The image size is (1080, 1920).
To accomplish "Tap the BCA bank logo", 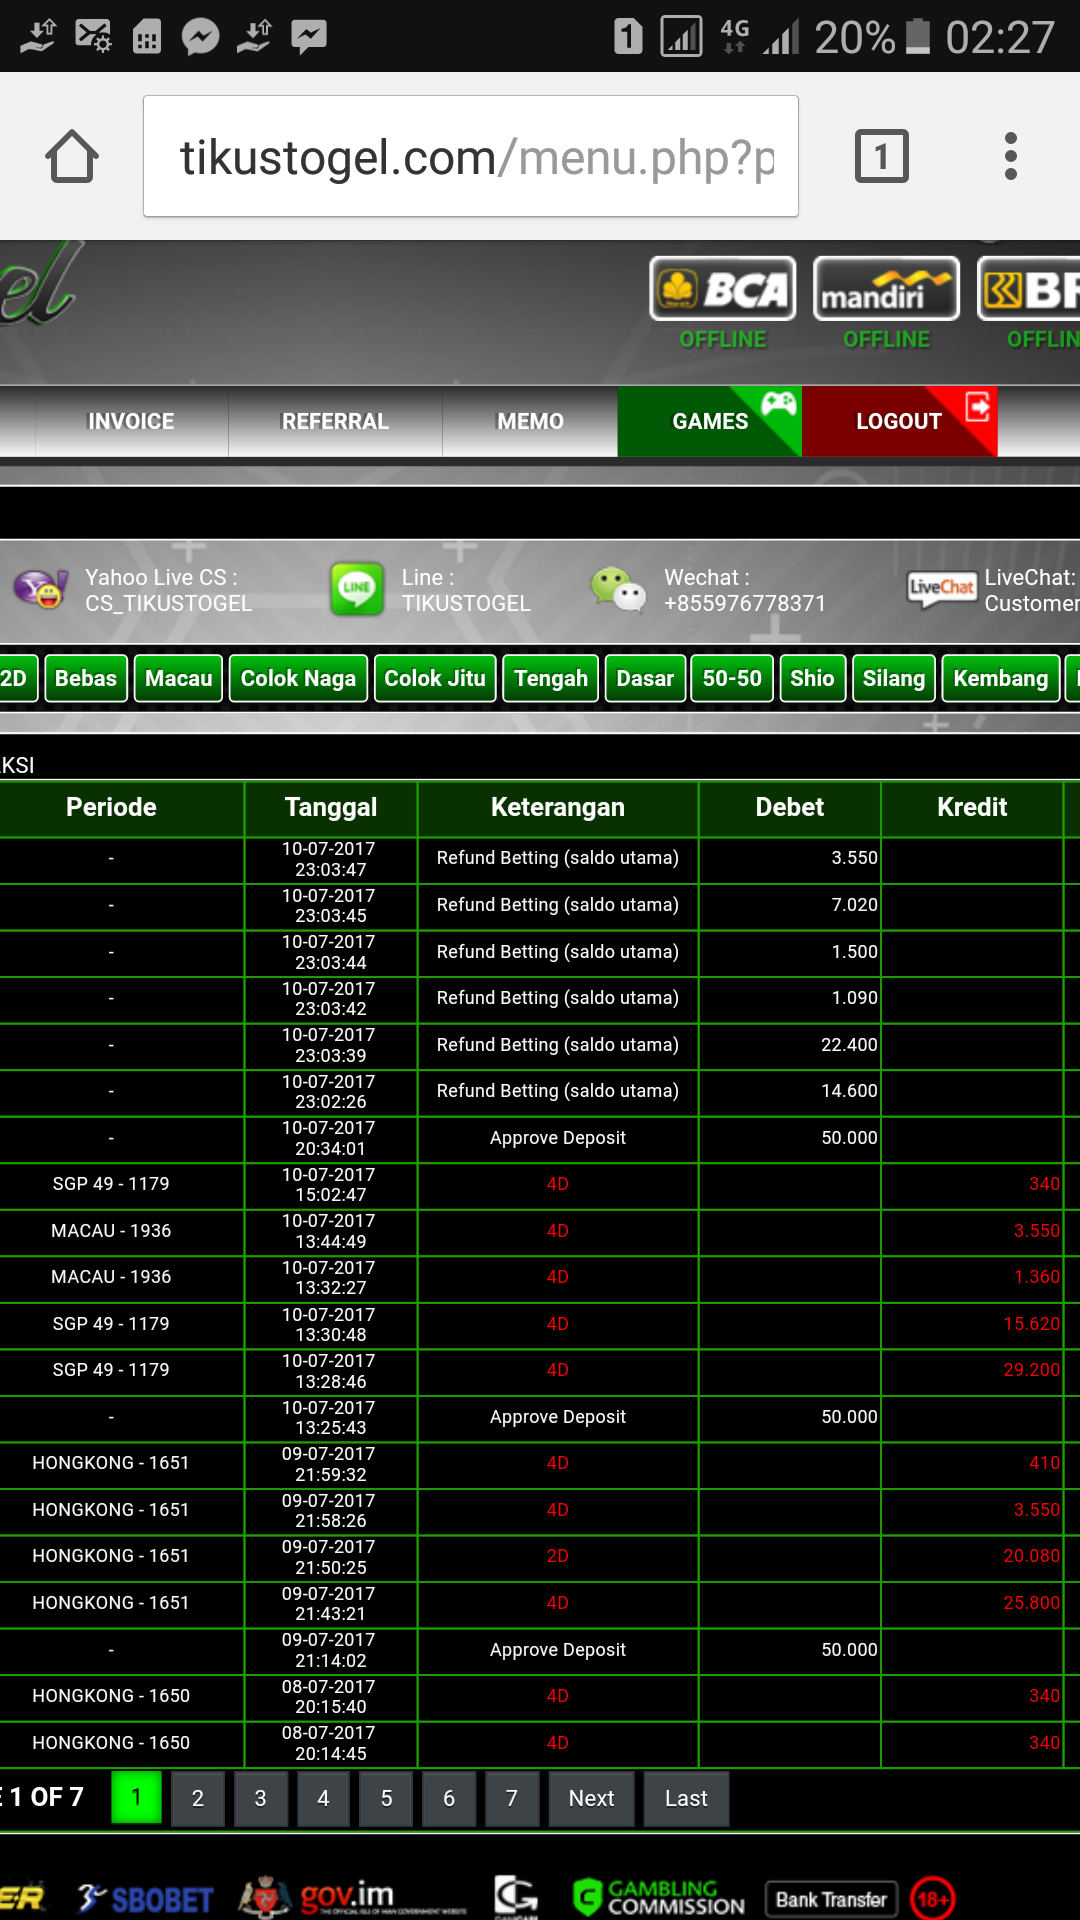I will [722, 289].
